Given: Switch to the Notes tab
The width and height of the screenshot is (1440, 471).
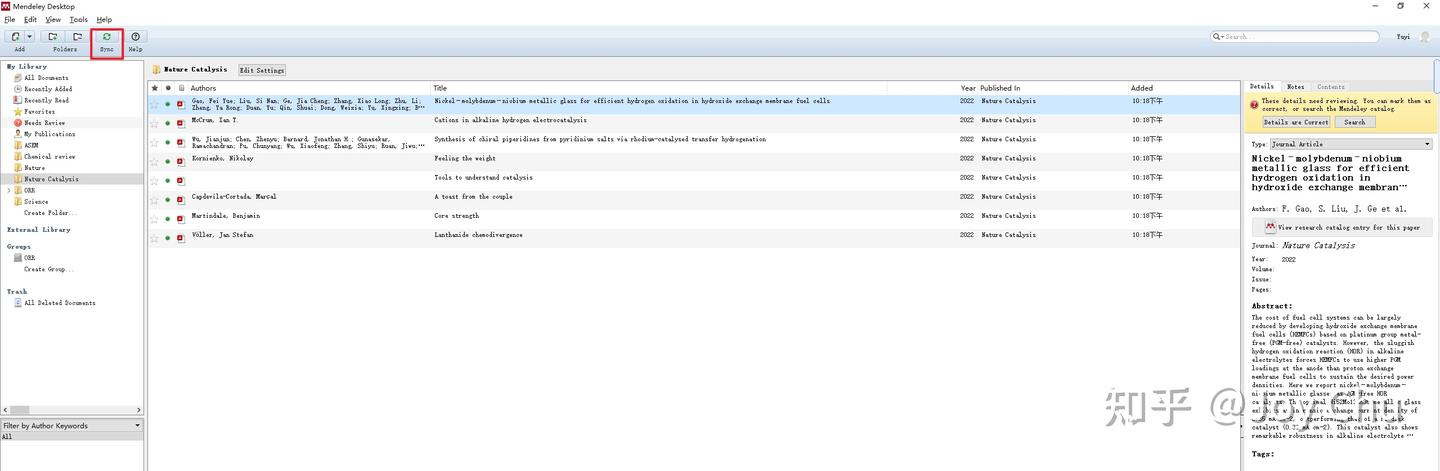Looking at the screenshot, I should (1295, 87).
